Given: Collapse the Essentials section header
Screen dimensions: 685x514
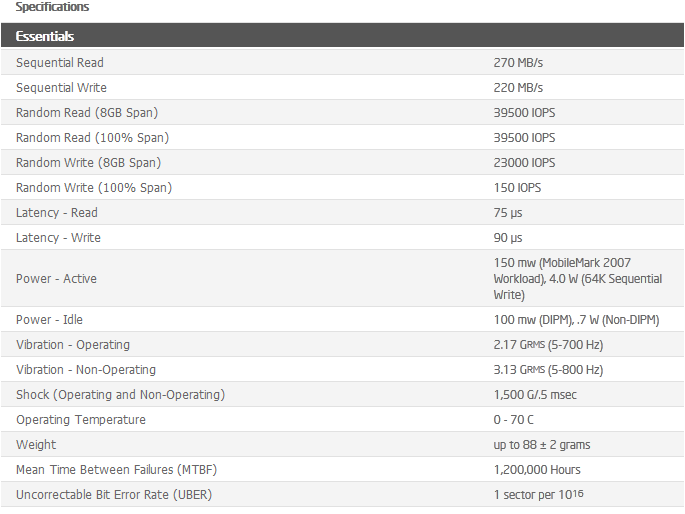Looking at the screenshot, I should tap(45, 36).
